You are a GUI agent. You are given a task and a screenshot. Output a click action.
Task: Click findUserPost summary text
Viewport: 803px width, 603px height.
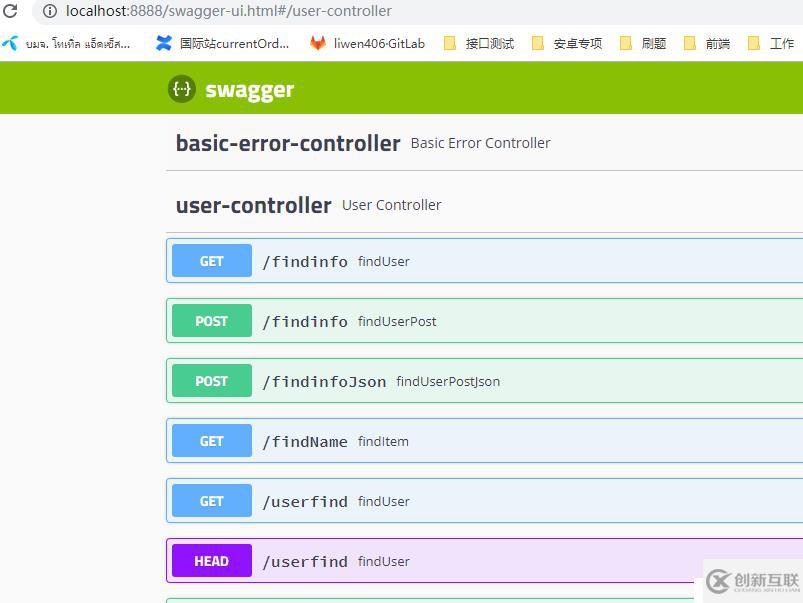[397, 321]
